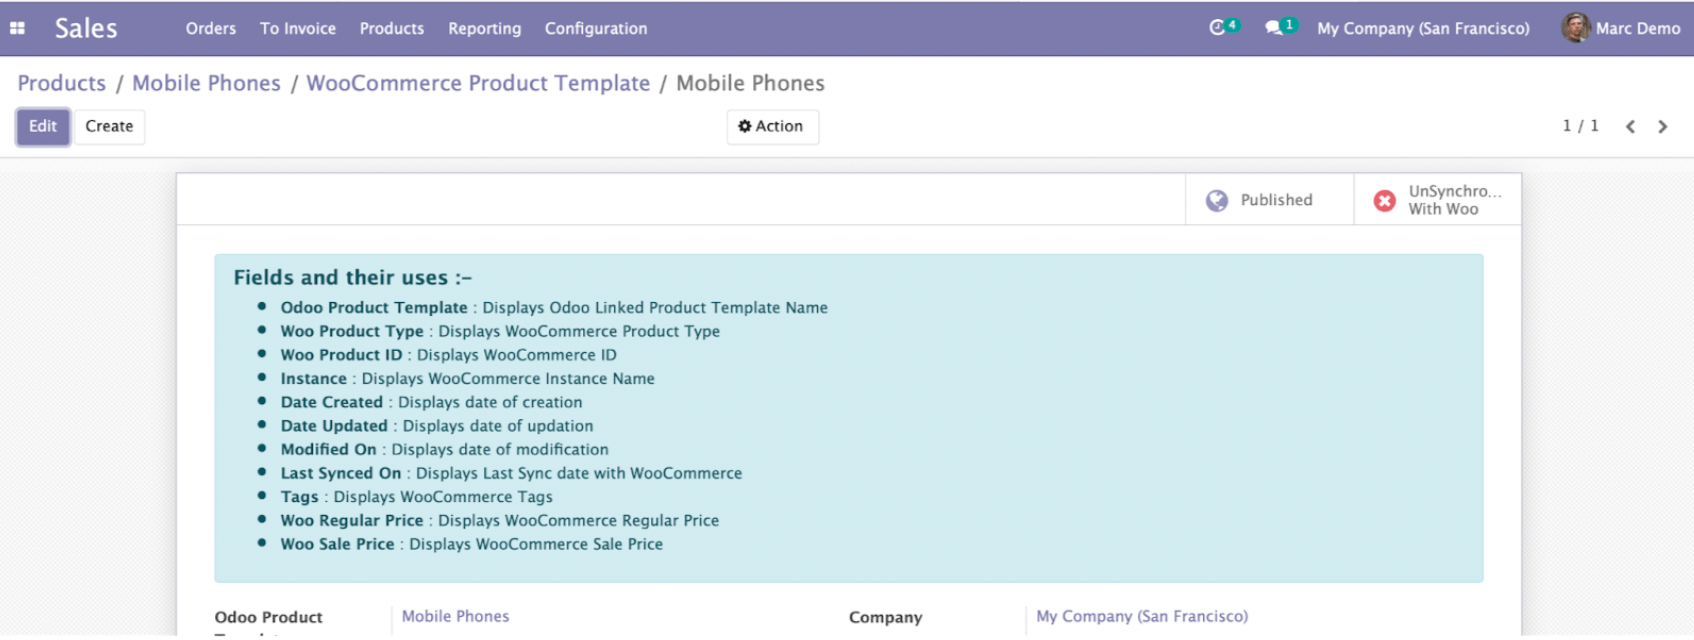
Task: Open the discuss messages chat icon
Action: (x=1273, y=28)
